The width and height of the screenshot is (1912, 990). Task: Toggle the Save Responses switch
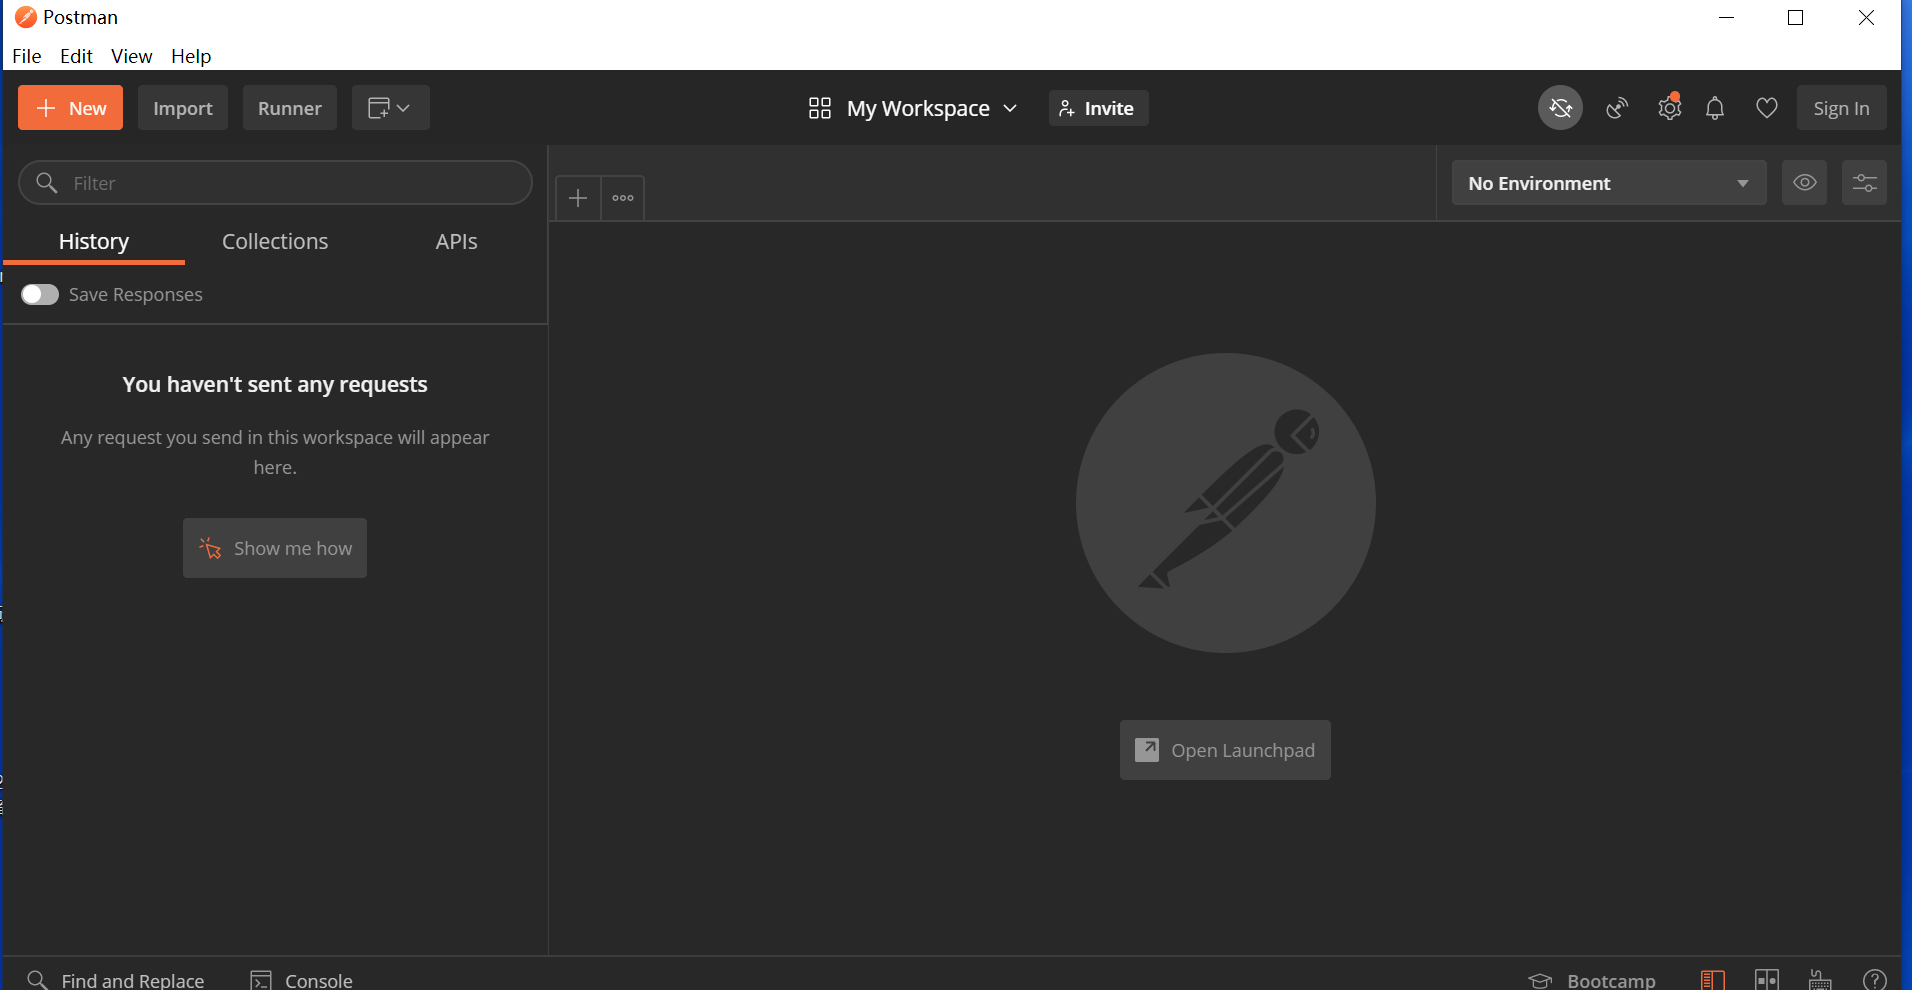[40, 294]
